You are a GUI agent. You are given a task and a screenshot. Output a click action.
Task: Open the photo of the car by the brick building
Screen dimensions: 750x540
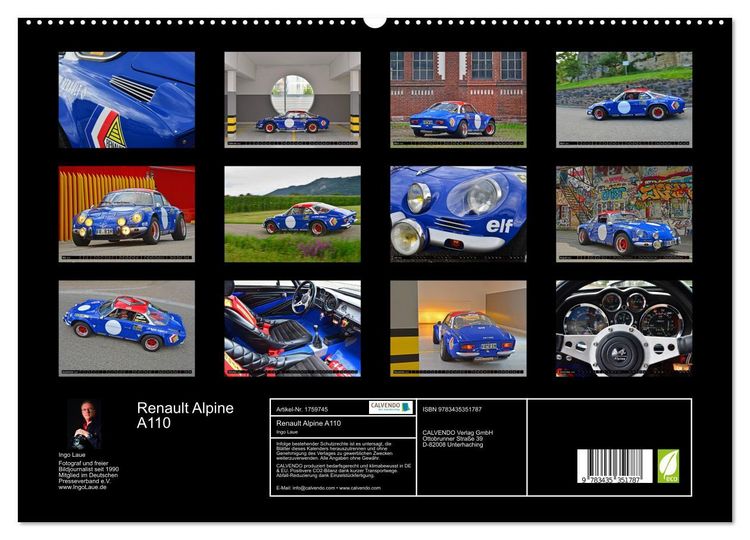[458, 99]
